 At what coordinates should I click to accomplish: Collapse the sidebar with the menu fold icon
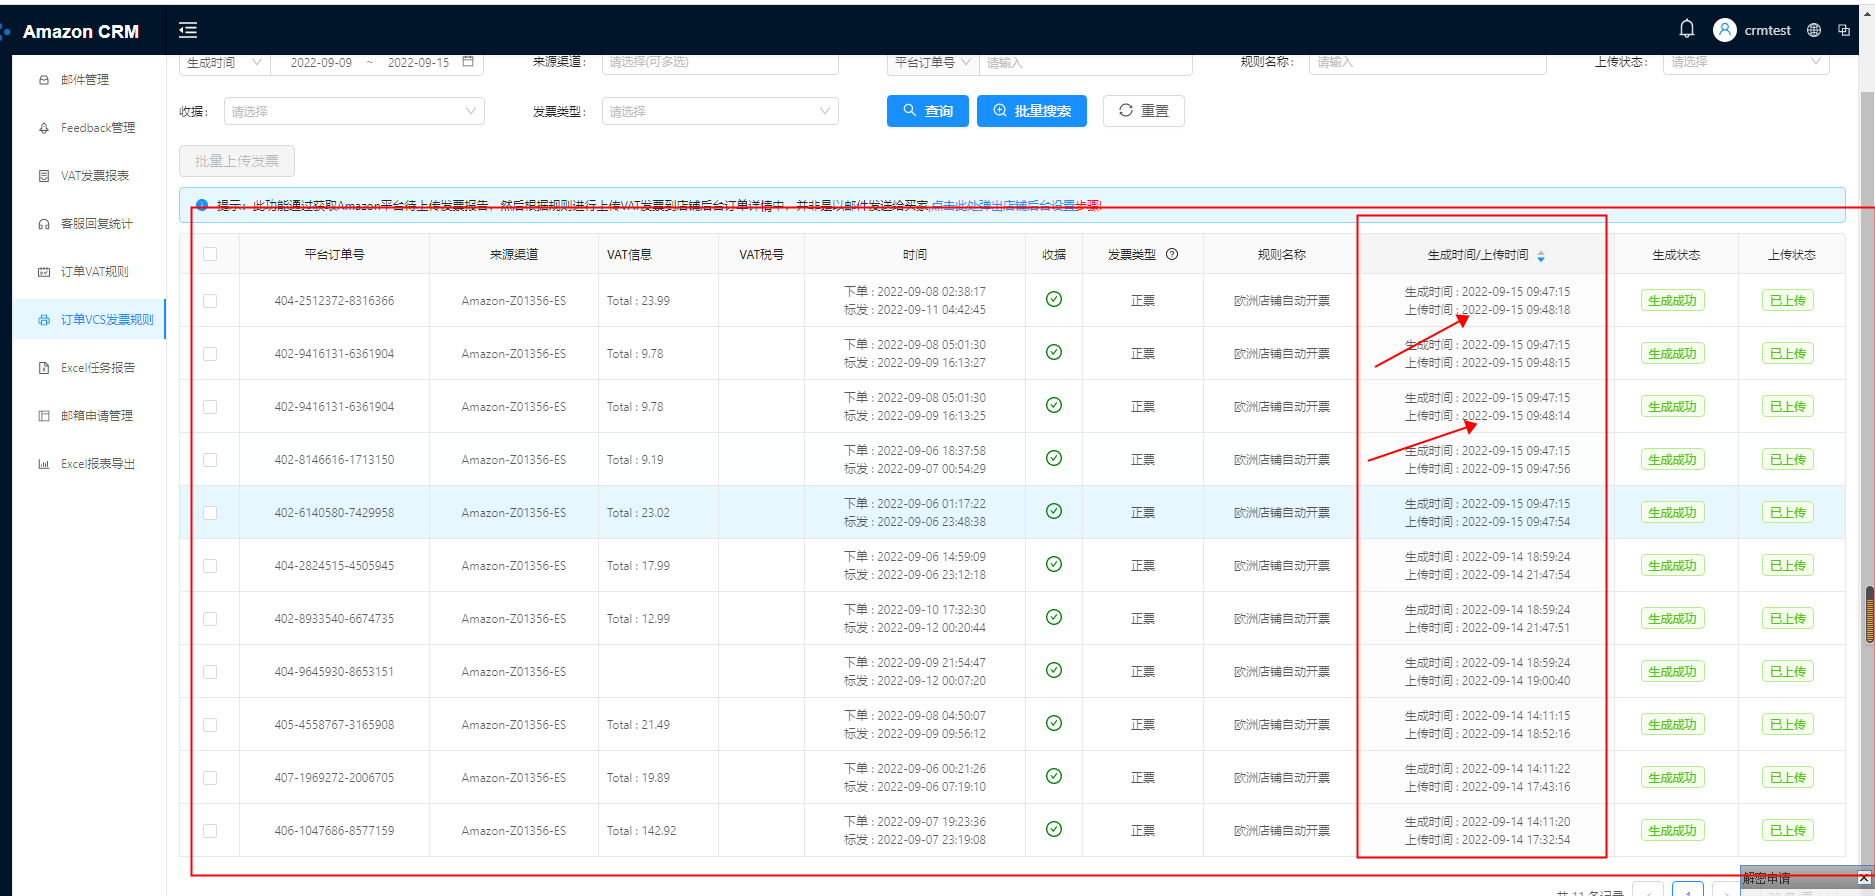coord(188,30)
